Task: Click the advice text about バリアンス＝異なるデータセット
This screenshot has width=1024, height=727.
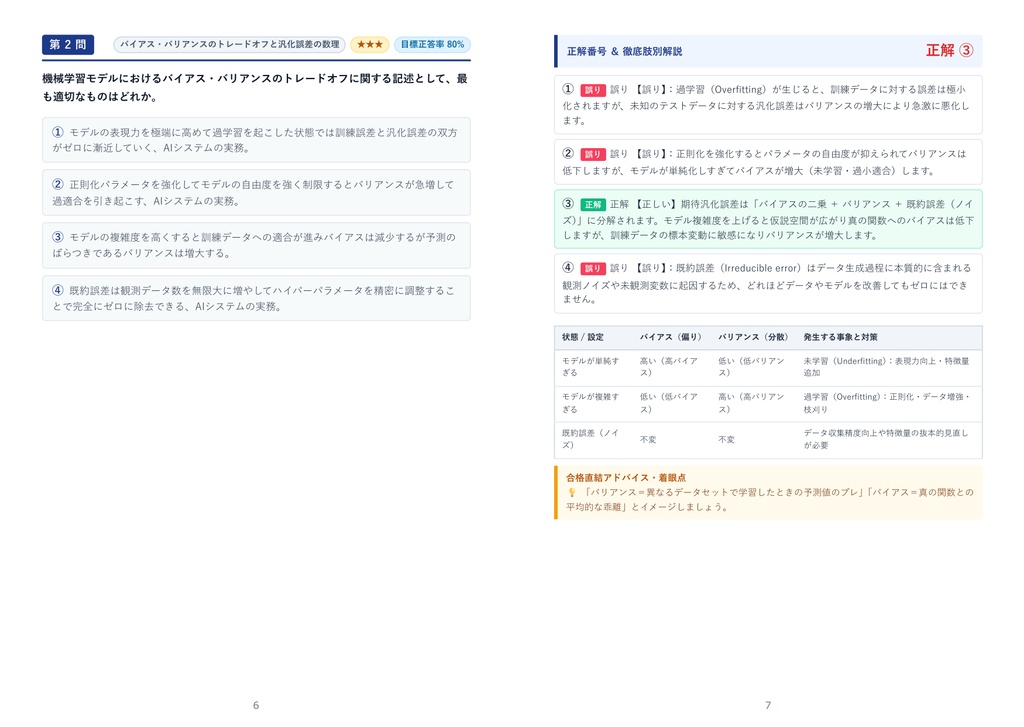Action: point(769,500)
